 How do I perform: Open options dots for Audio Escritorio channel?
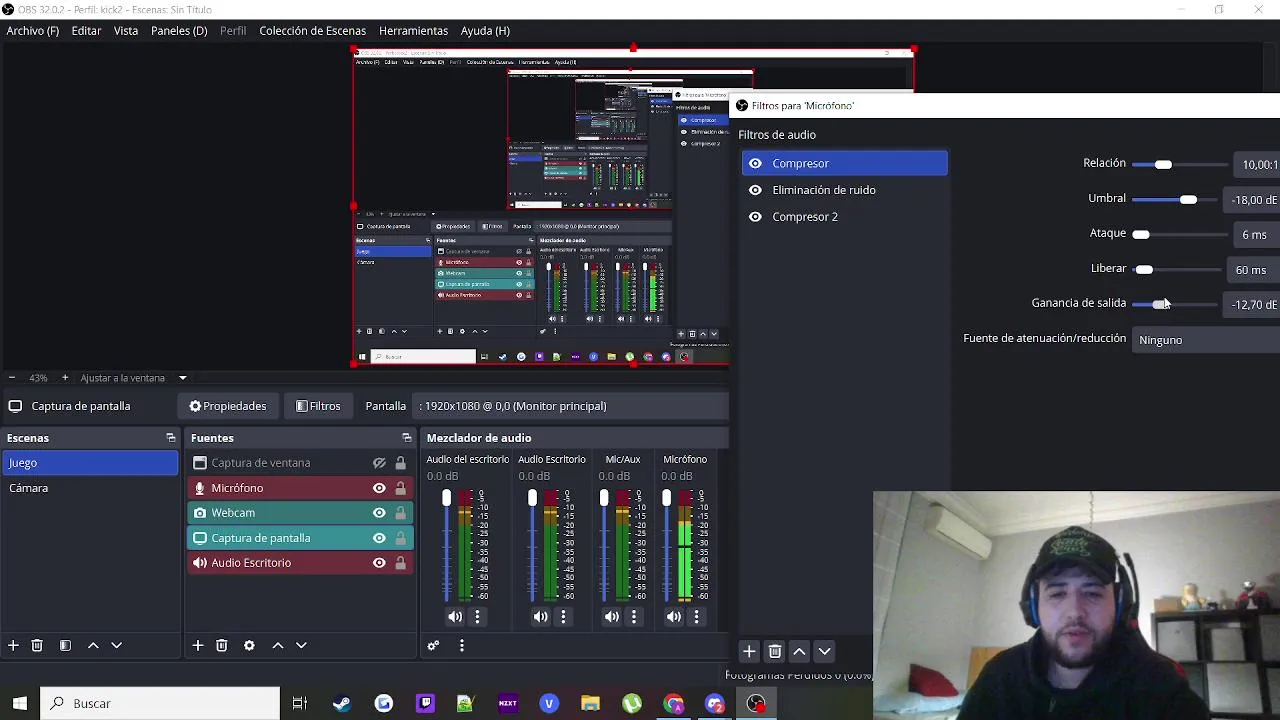(563, 617)
